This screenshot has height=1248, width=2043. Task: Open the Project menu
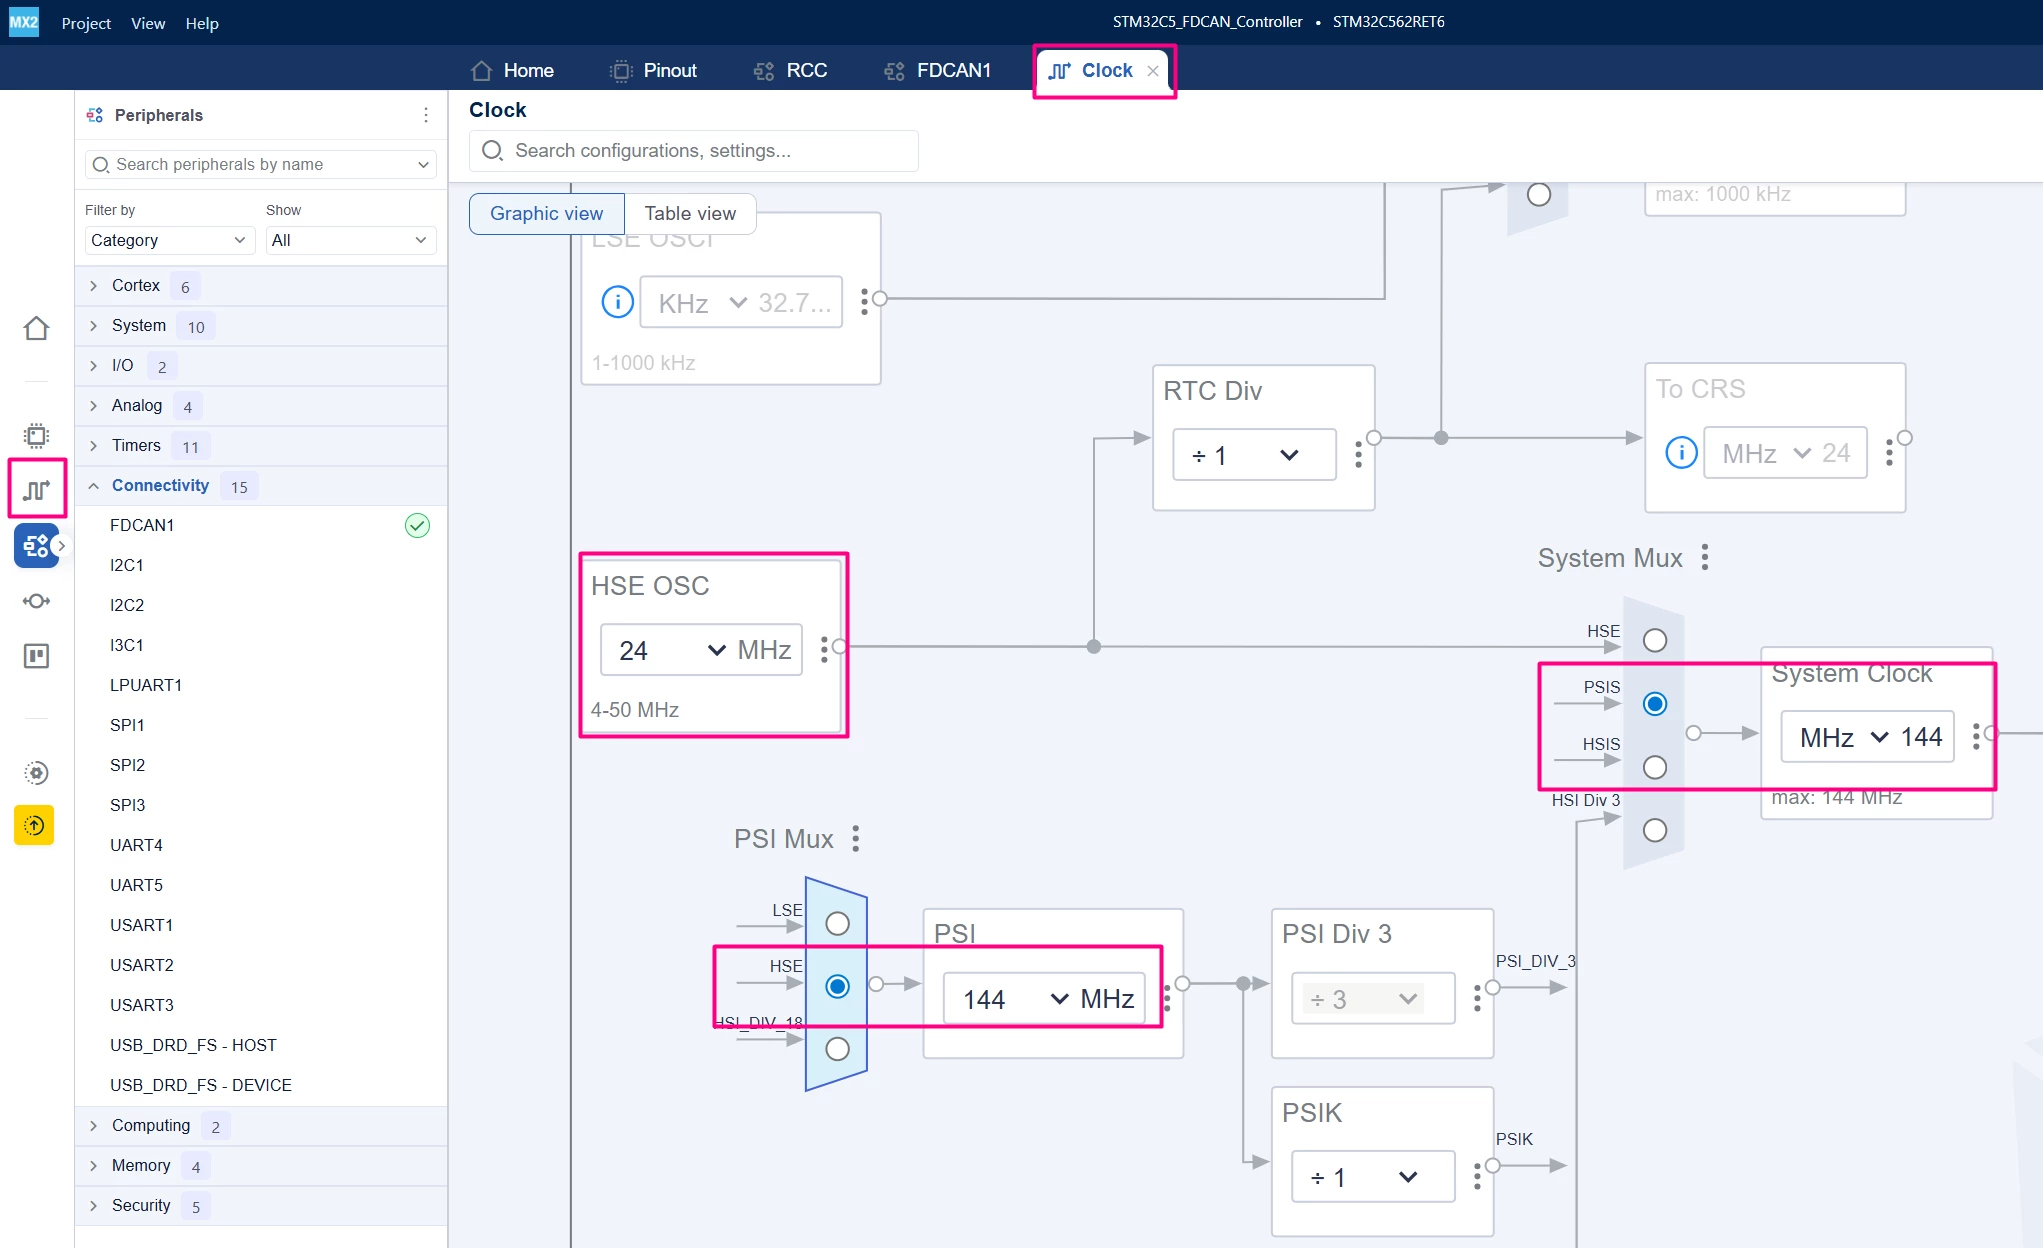point(86,23)
